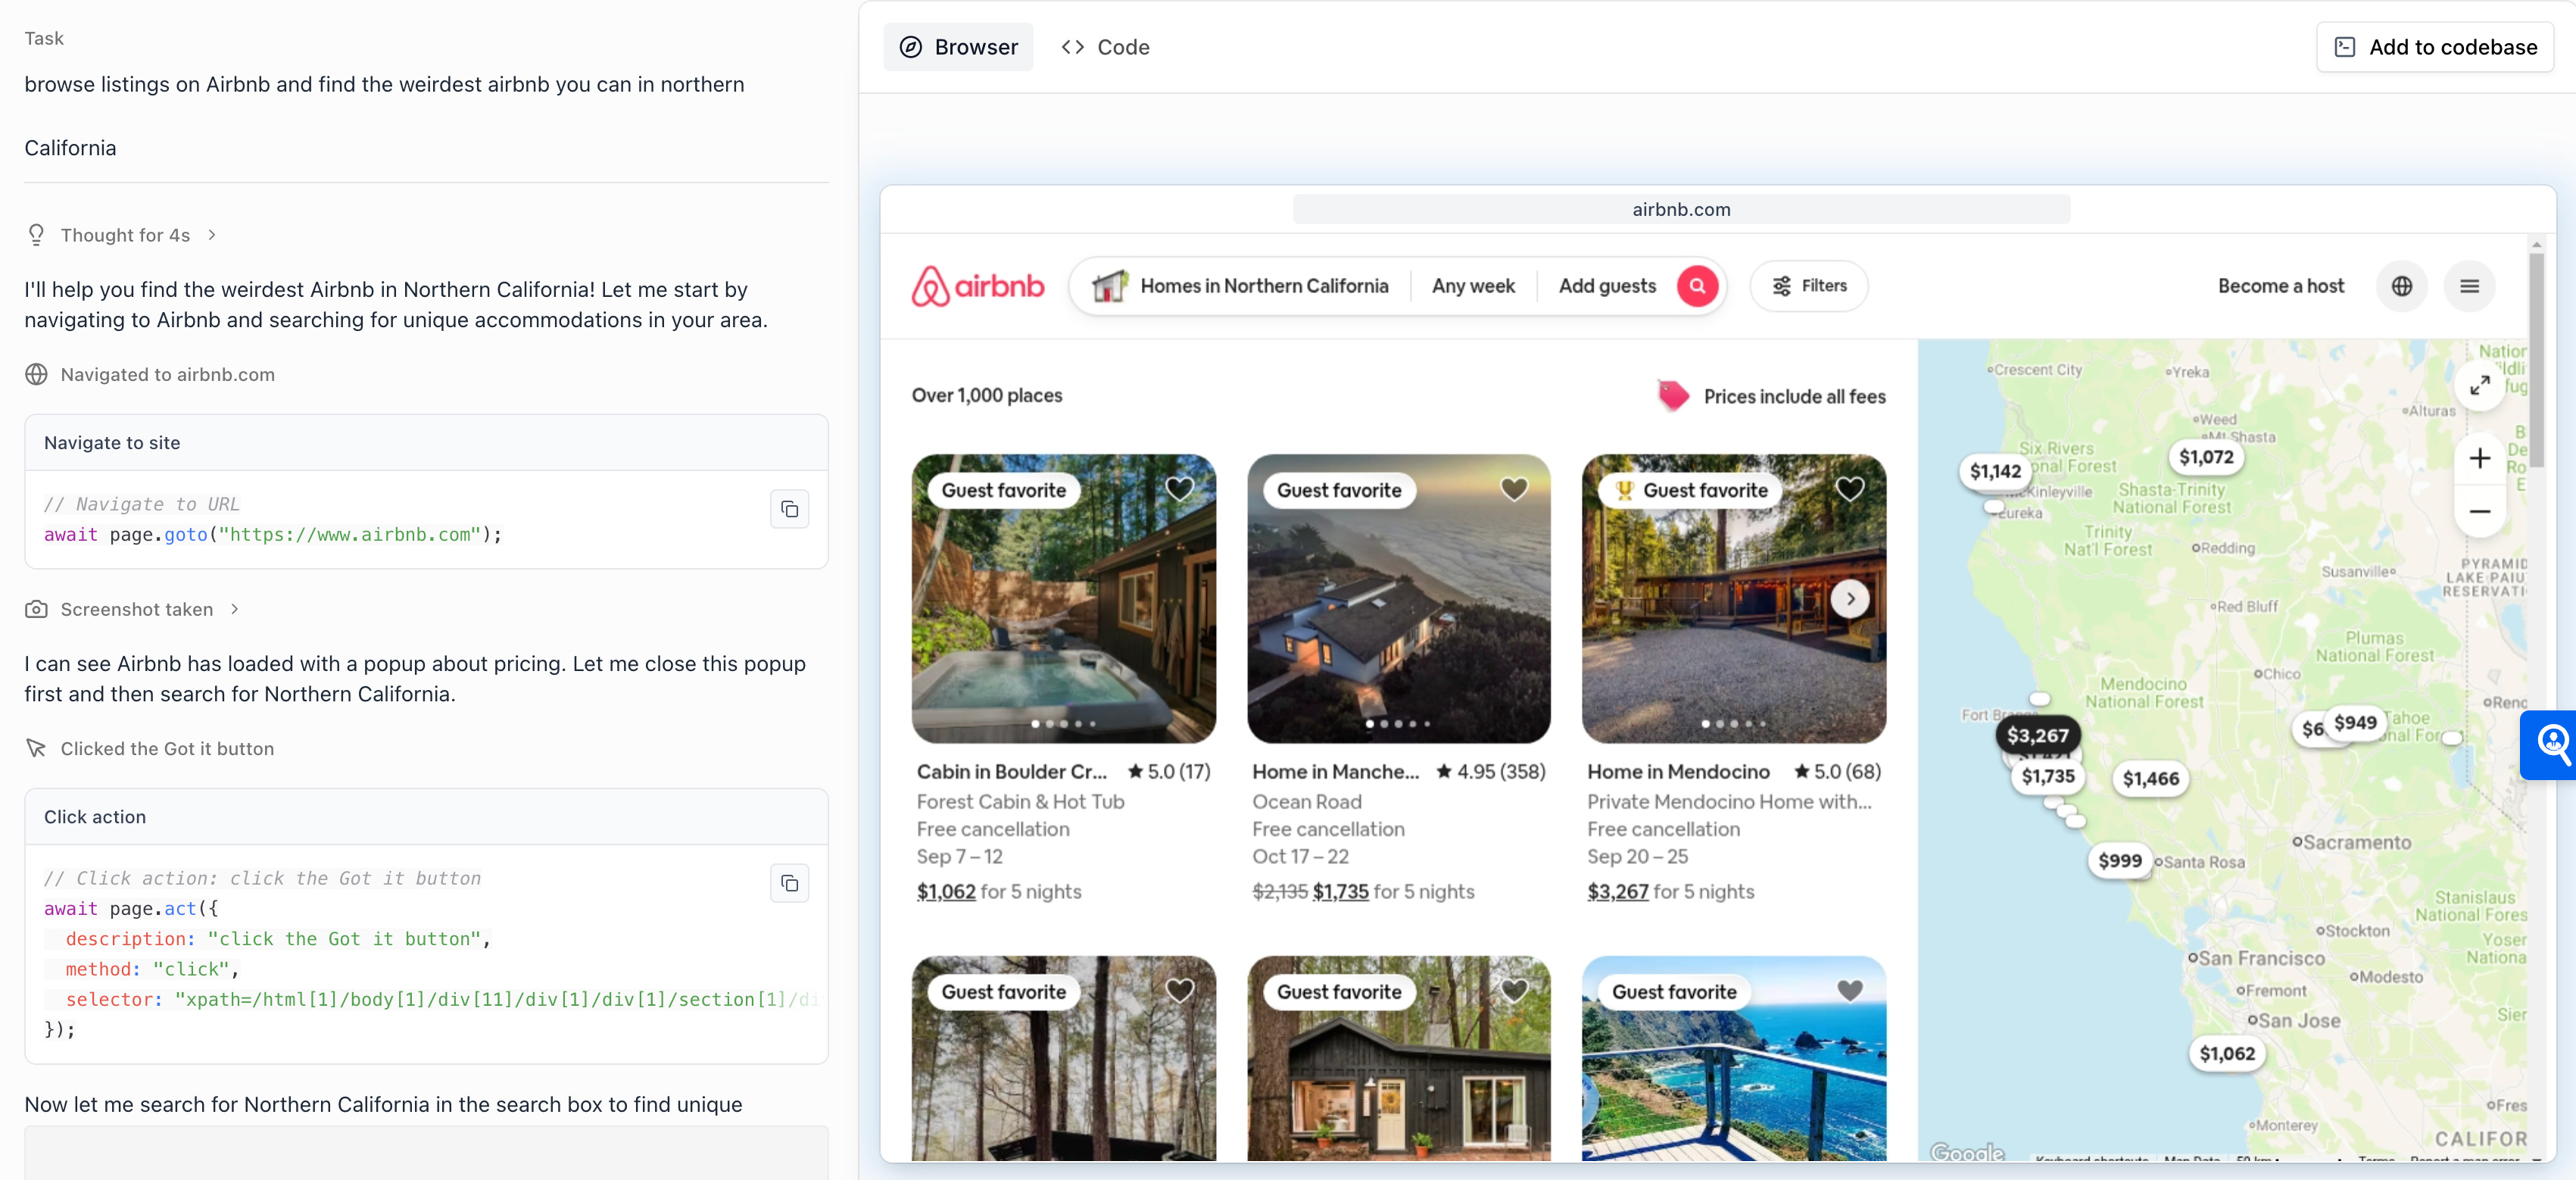Zoom out on the map
Screen dimensions: 2576x1180
click(x=2479, y=512)
